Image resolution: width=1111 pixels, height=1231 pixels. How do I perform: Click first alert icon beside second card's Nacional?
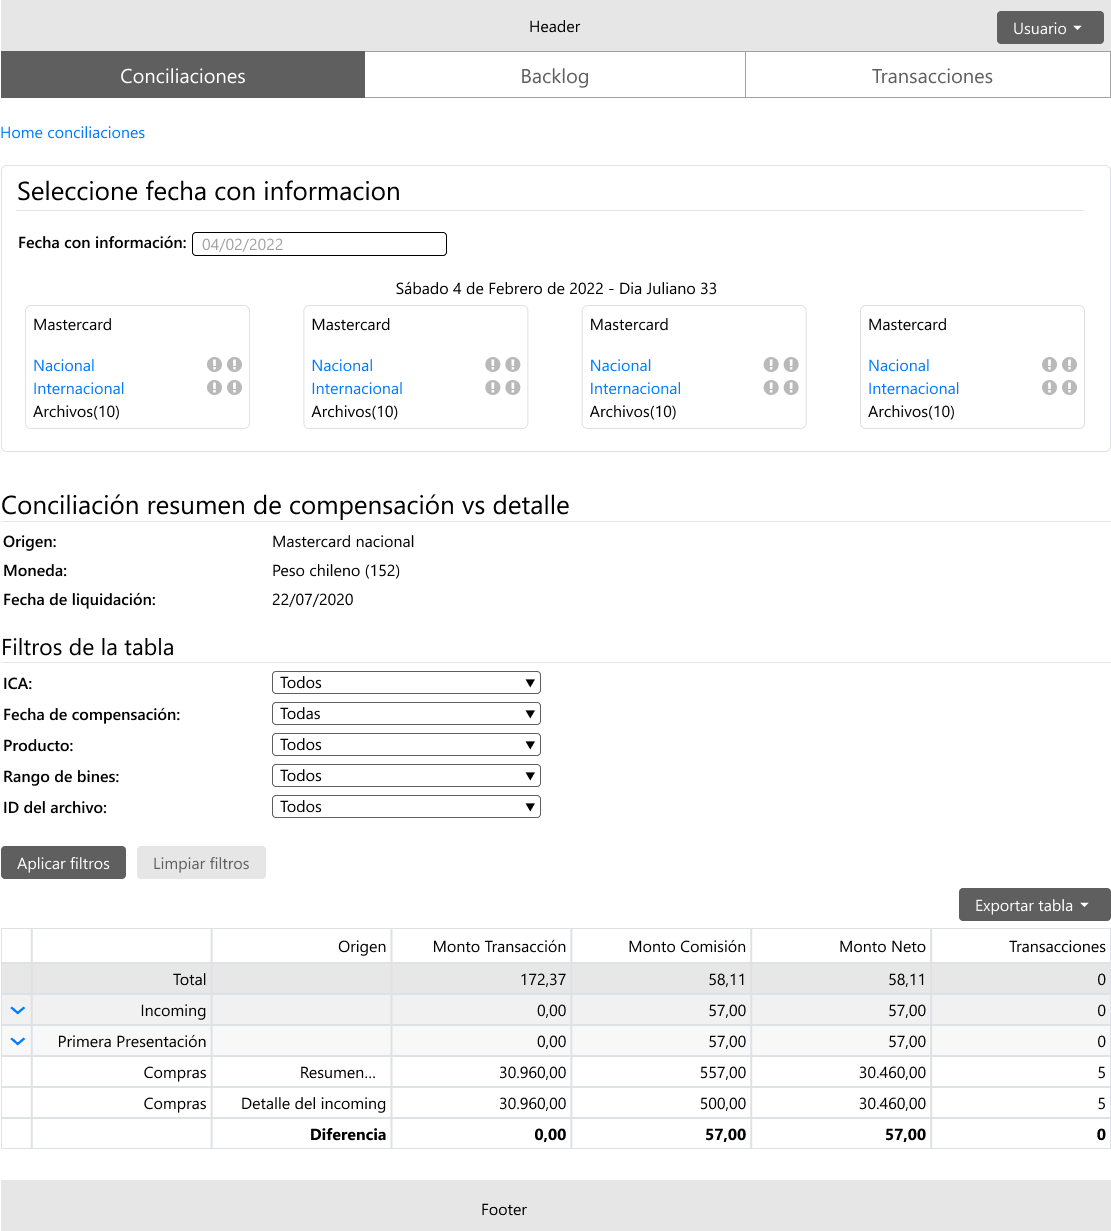click(x=492, y=365)
